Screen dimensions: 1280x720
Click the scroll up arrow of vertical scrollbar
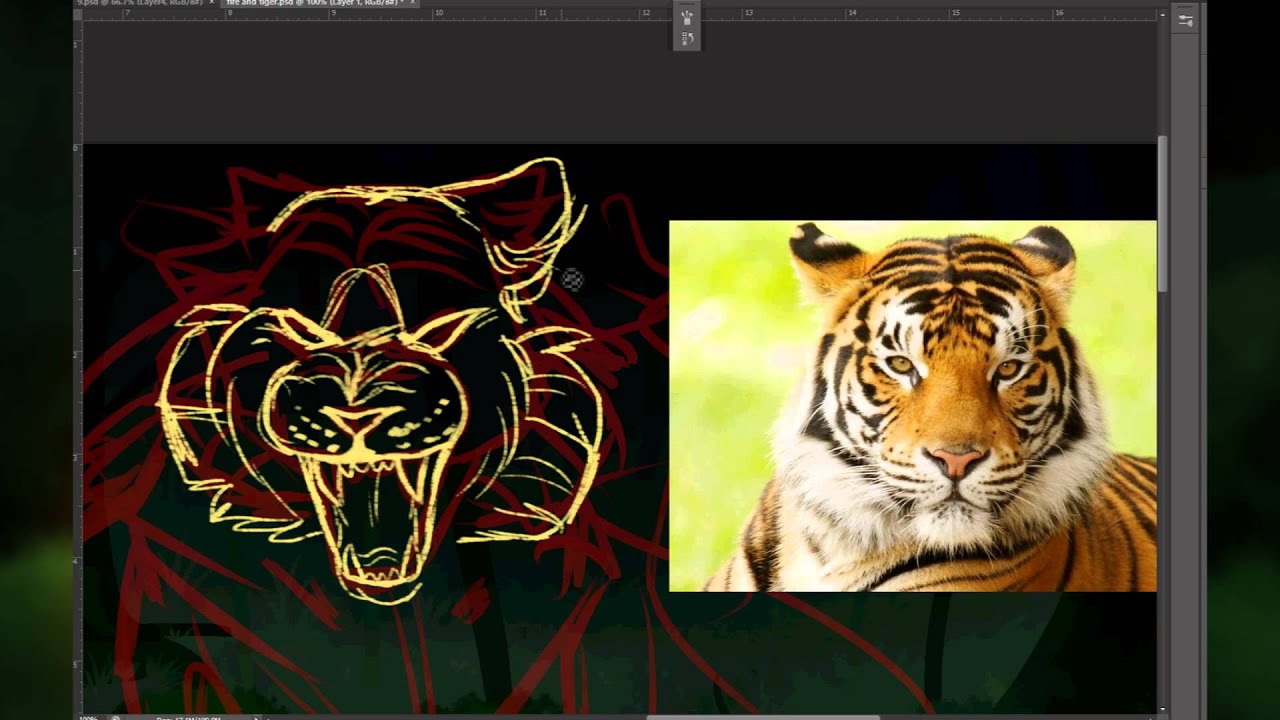tap(1162, 15)
